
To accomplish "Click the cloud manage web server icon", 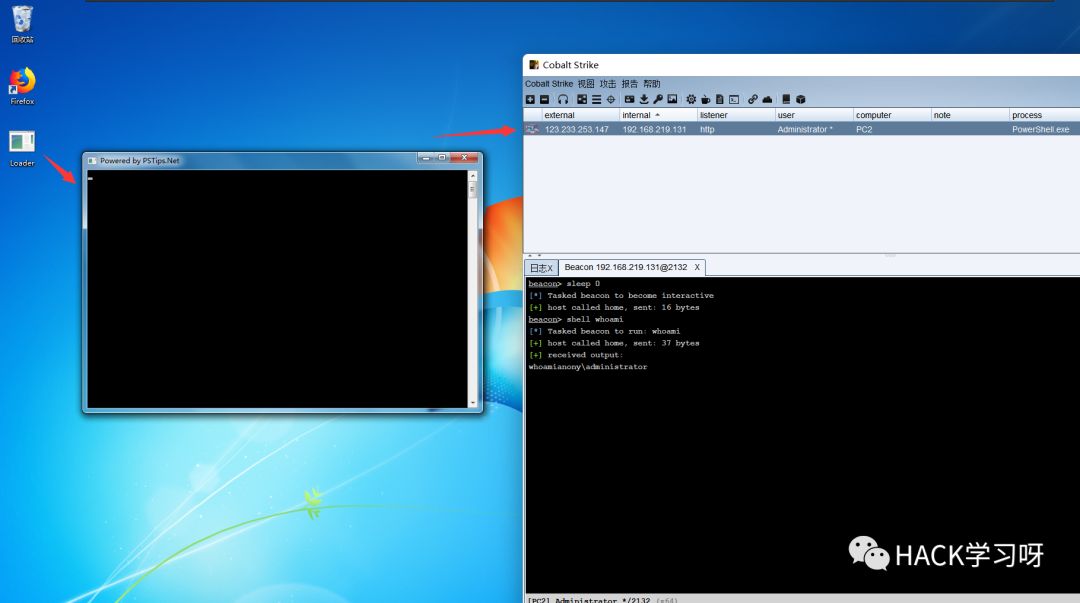I will (767, 99).
